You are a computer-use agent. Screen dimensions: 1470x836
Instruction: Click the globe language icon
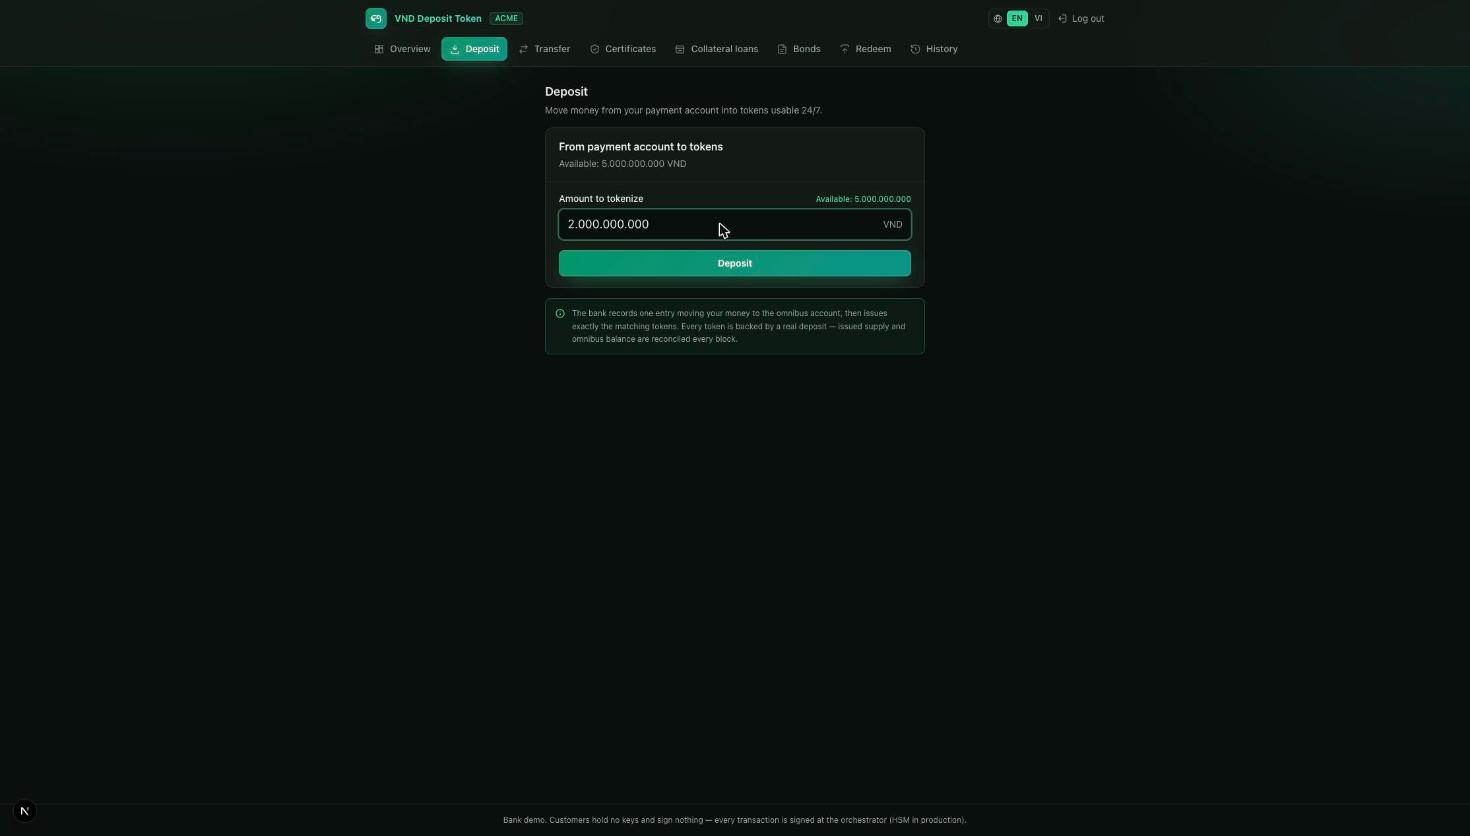point(998,19)
